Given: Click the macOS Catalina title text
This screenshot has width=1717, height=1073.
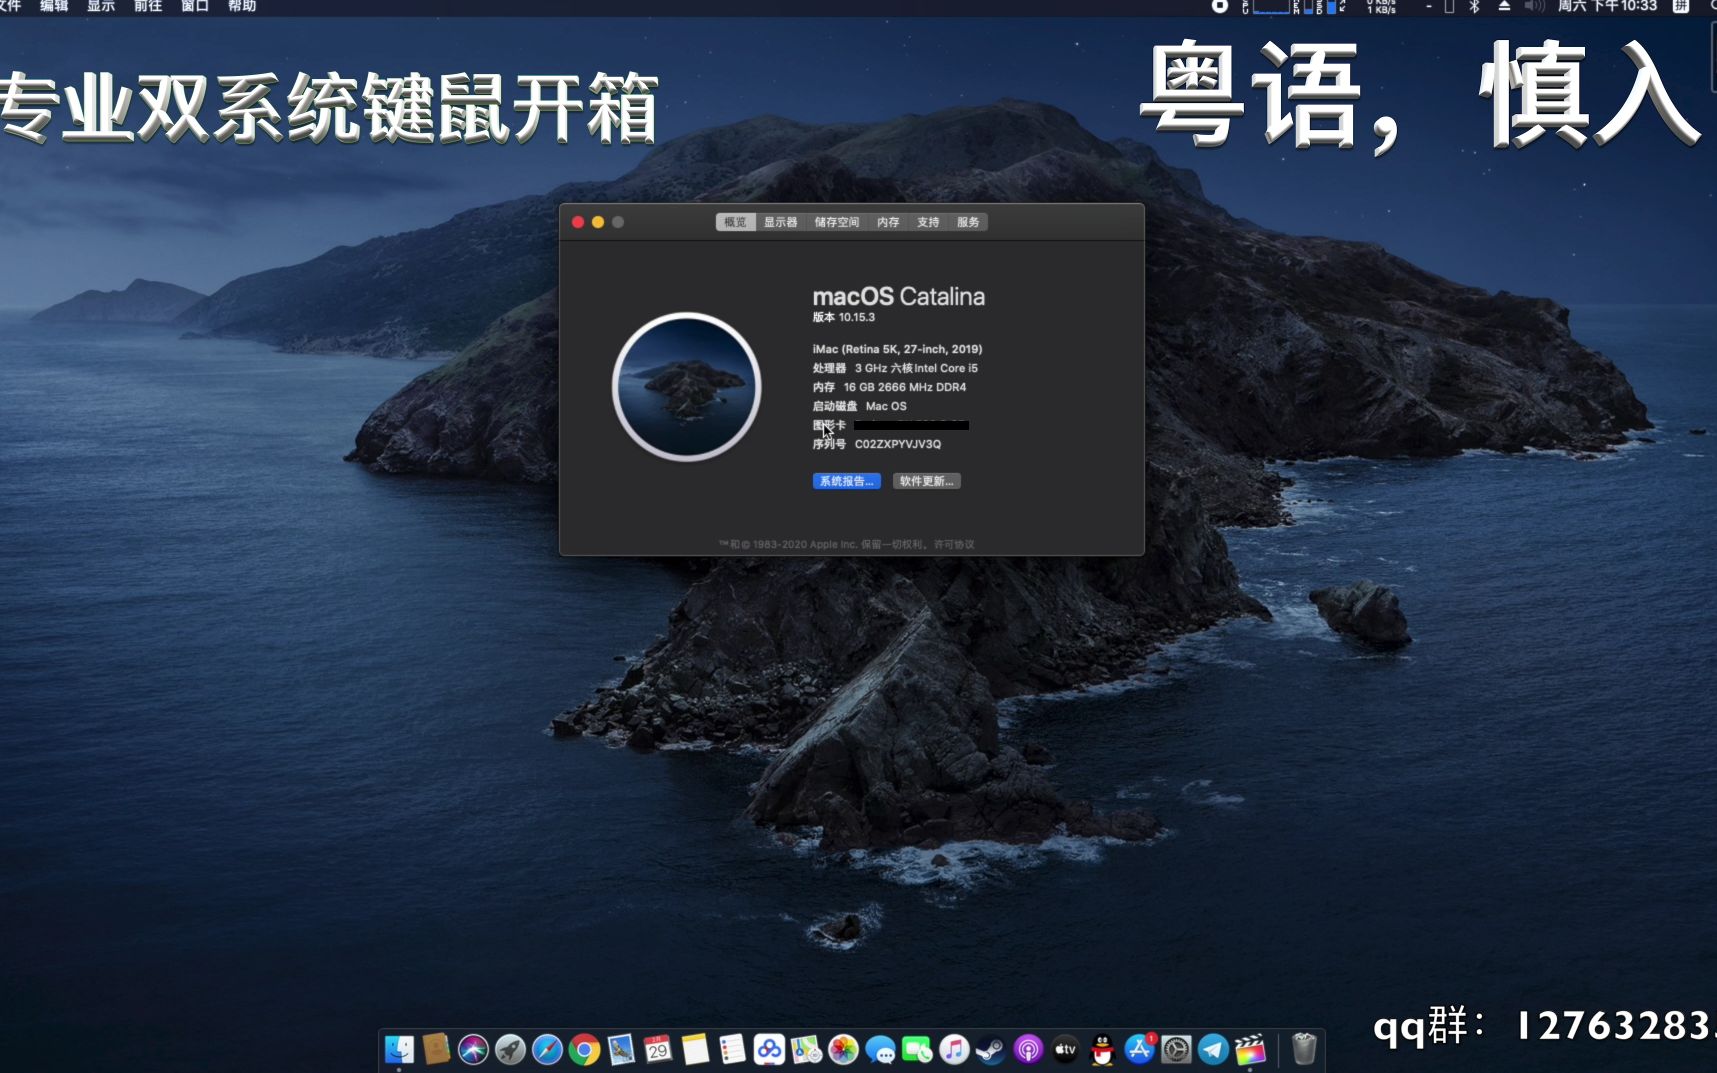Looking at the screenshot, I should (899, 297).
